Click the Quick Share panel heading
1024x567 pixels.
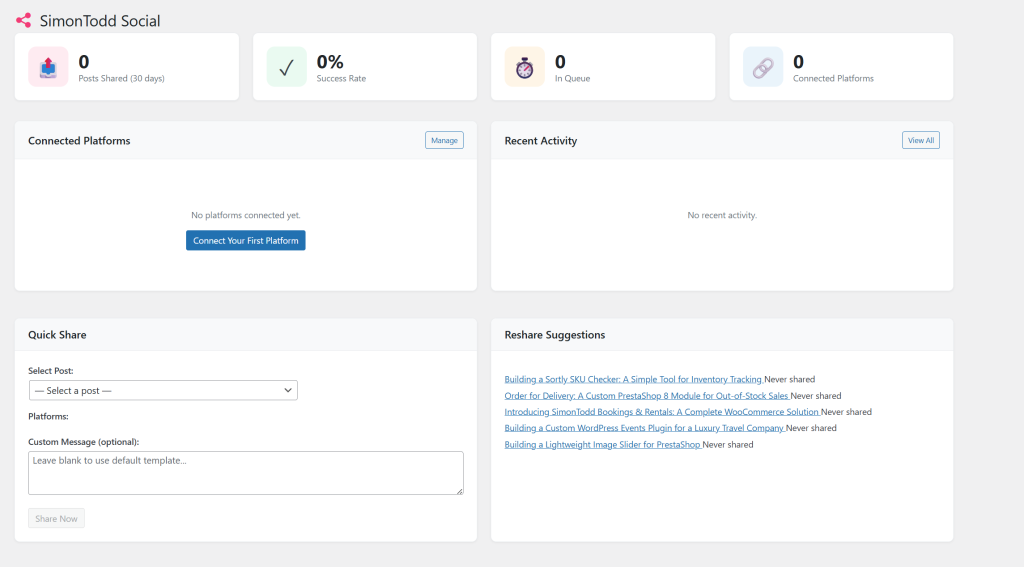click(x=57, y=335)
